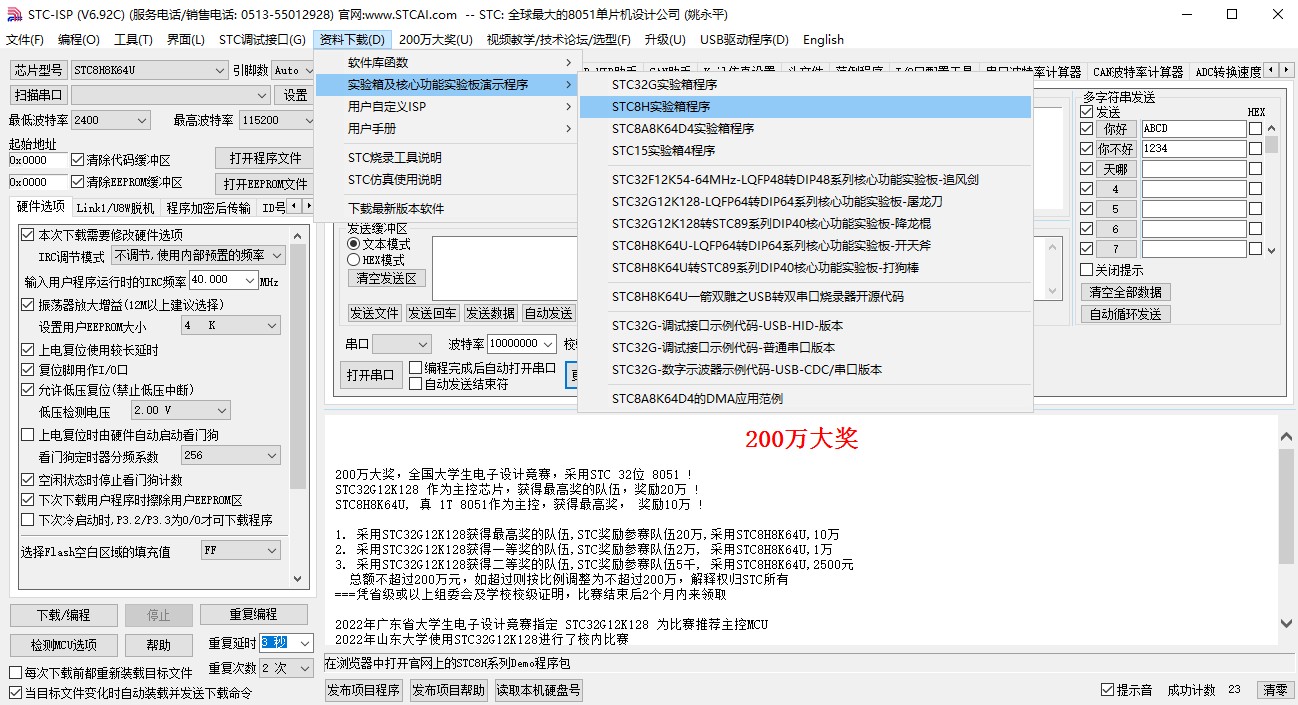Open the 编程(O) menu
Screen dimensions: 1298x705
coord(79,40)
